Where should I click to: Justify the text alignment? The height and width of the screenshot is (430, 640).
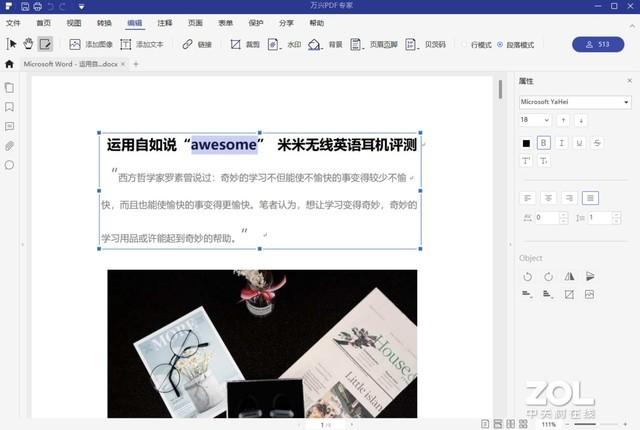pos(590,198)
